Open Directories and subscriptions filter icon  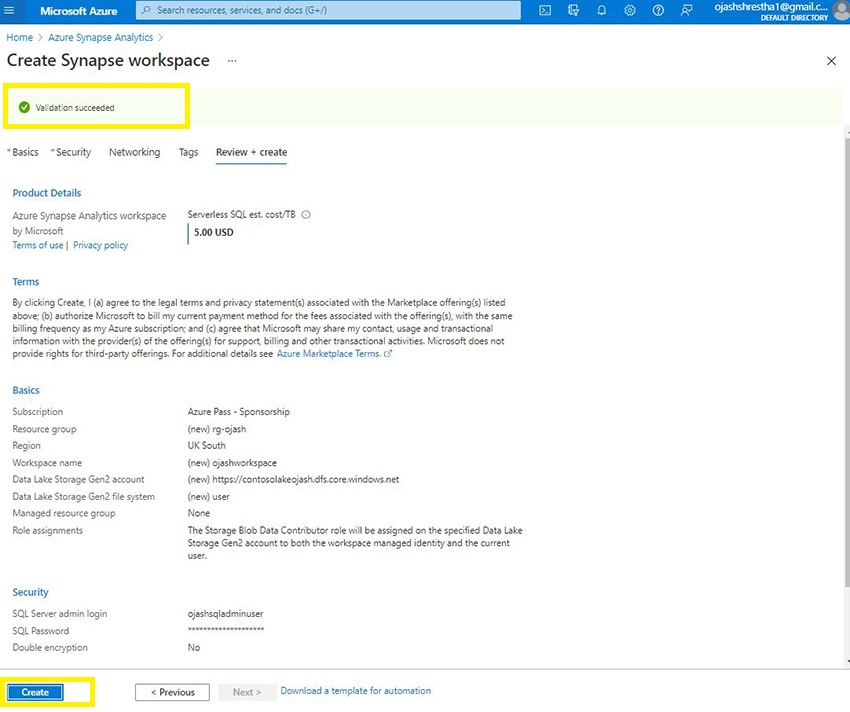(573, 10)
